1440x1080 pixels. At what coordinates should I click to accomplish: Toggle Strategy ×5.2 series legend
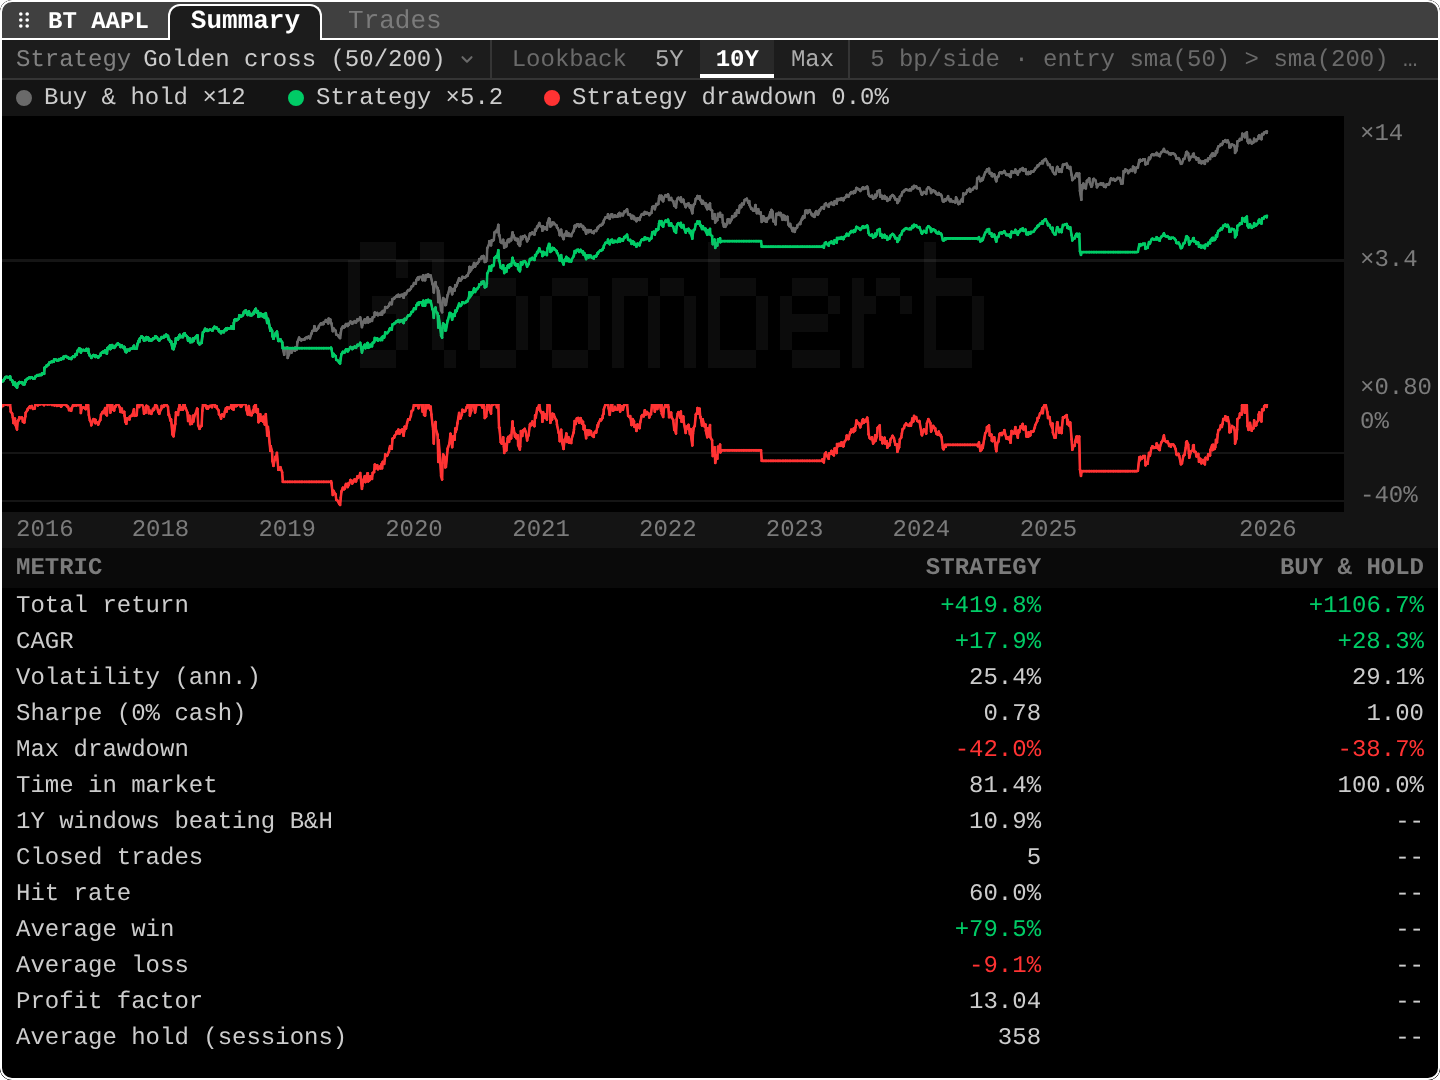396,97
